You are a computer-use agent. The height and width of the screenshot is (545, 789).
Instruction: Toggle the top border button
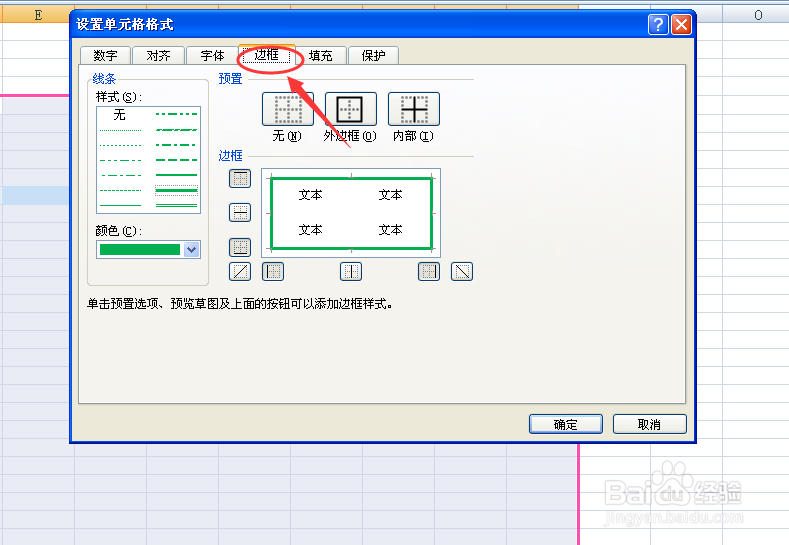click(240, 178)
